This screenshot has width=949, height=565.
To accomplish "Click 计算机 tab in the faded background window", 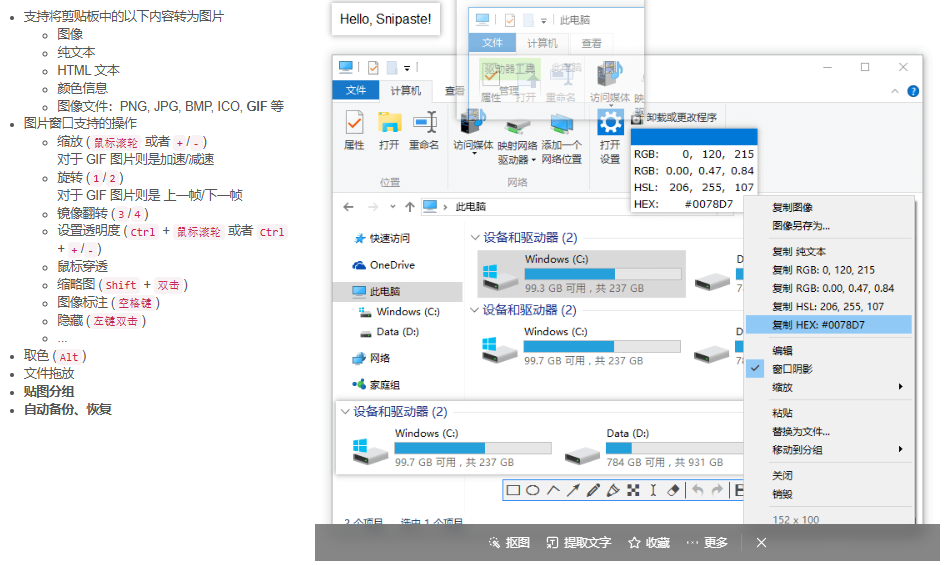I will coord(542,44).
